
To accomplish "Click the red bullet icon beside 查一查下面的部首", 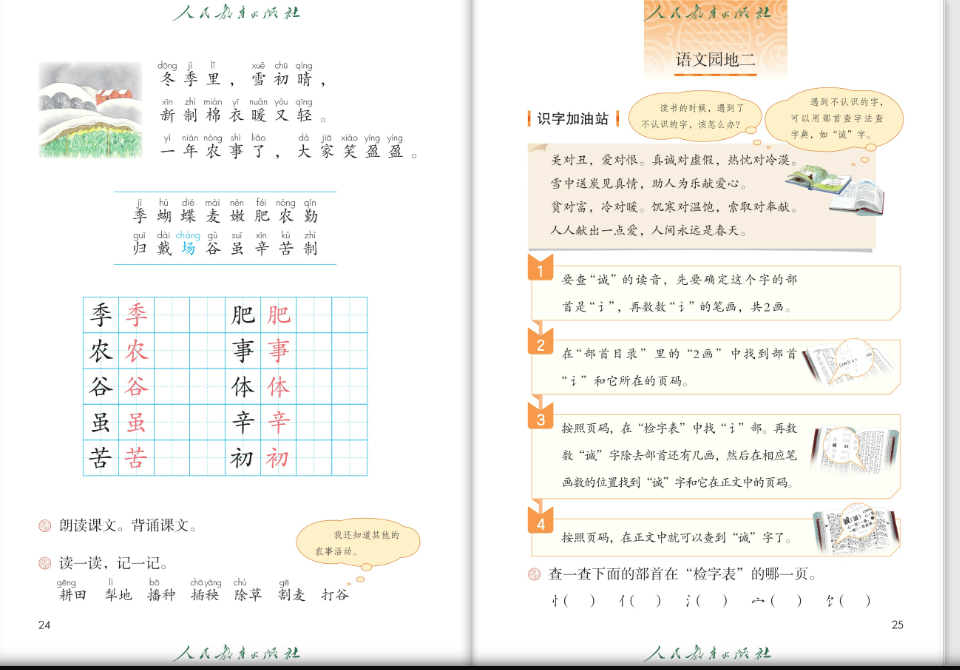I will pos(534,574).
